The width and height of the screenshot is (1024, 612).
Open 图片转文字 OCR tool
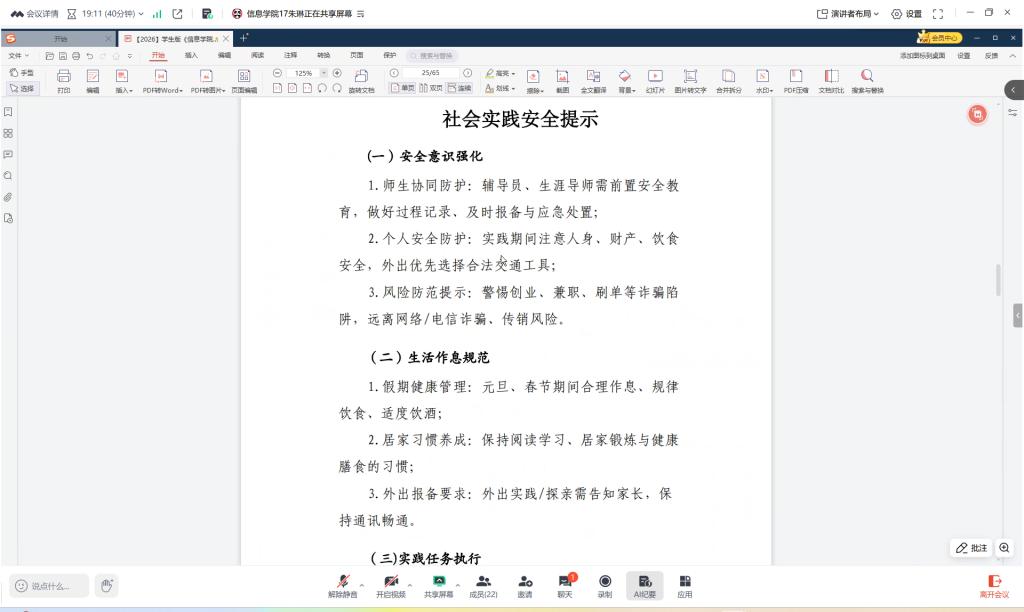(x=690, y=80)
